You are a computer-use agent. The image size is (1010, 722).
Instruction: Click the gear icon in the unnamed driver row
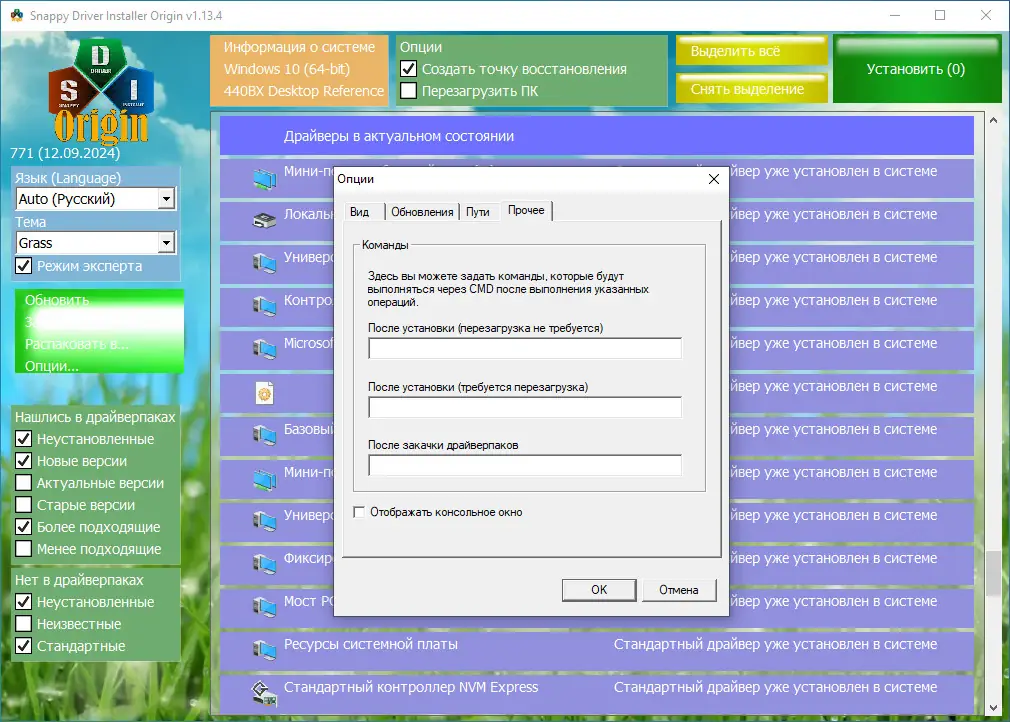point(264,393)
